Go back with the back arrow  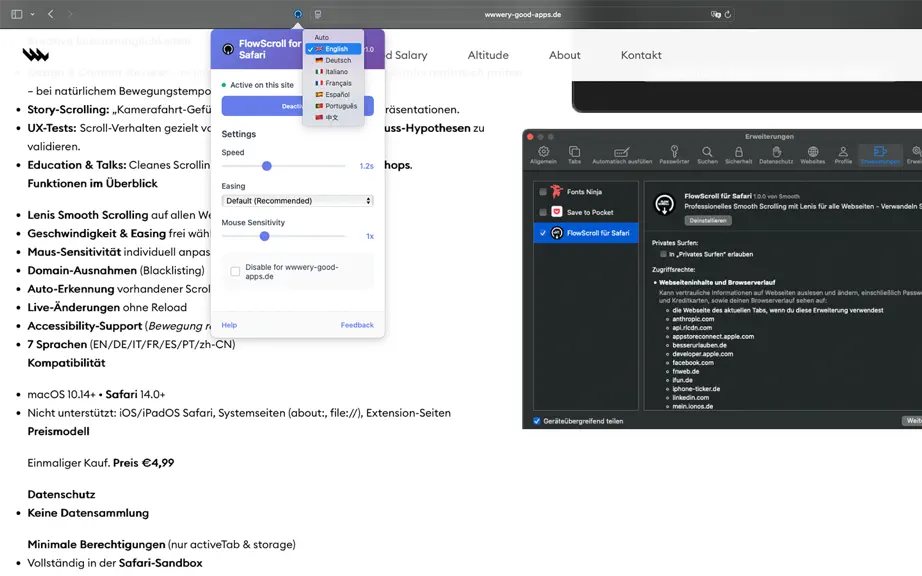(x=51, y=14)
